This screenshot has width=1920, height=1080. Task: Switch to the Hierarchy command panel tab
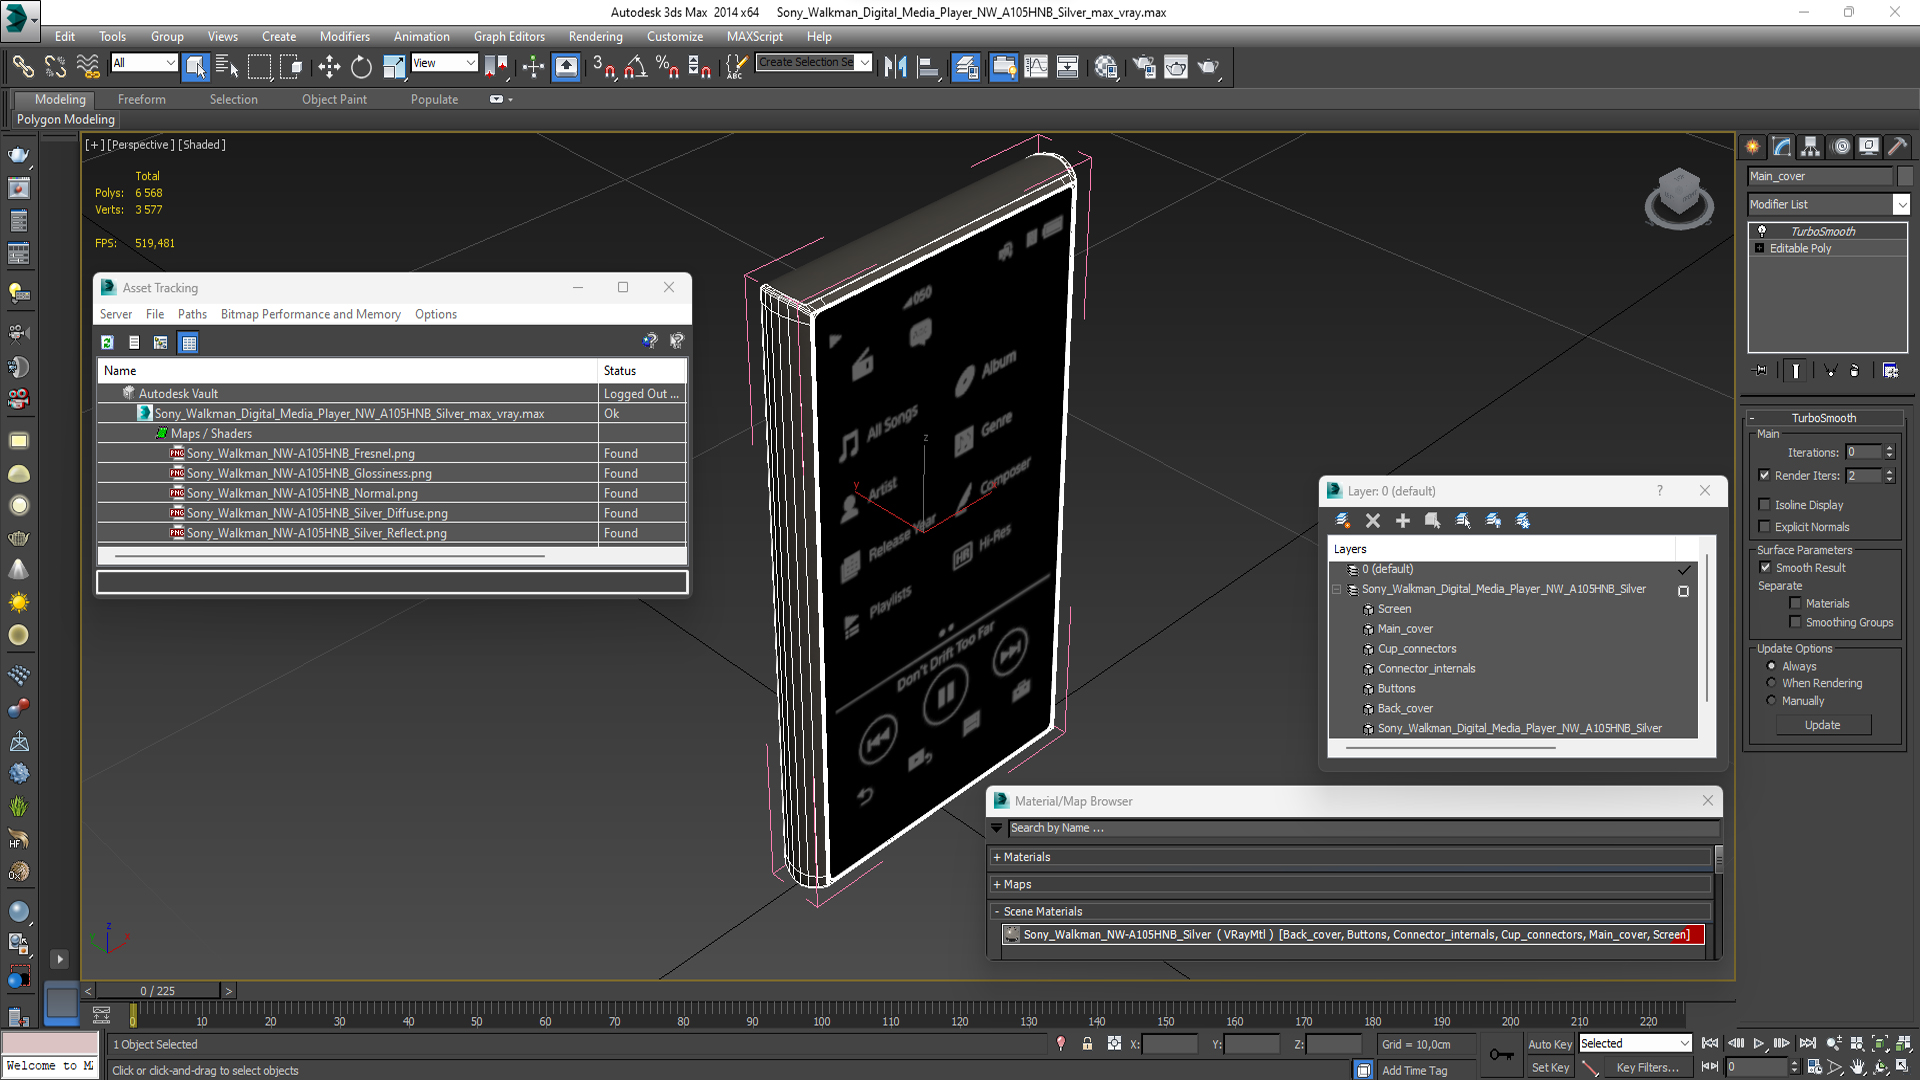[x=1810, y=147]
